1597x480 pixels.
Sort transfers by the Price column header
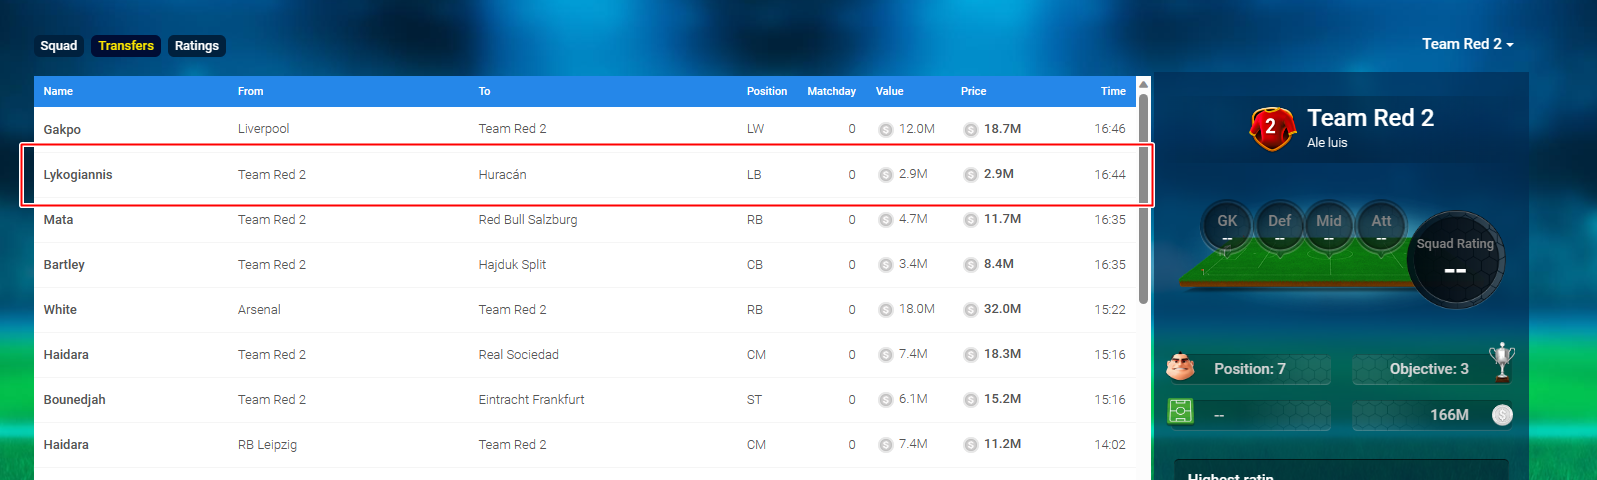coord(973,91)
